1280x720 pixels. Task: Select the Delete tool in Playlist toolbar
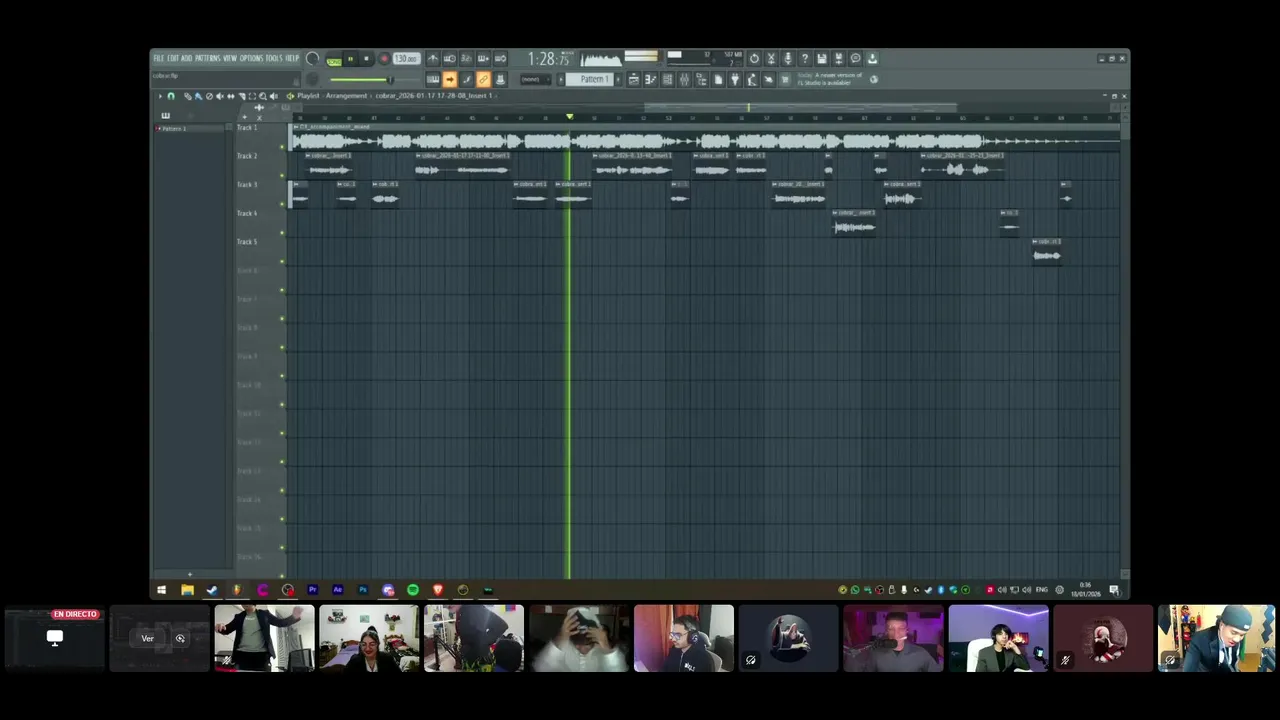coord(209,96)
